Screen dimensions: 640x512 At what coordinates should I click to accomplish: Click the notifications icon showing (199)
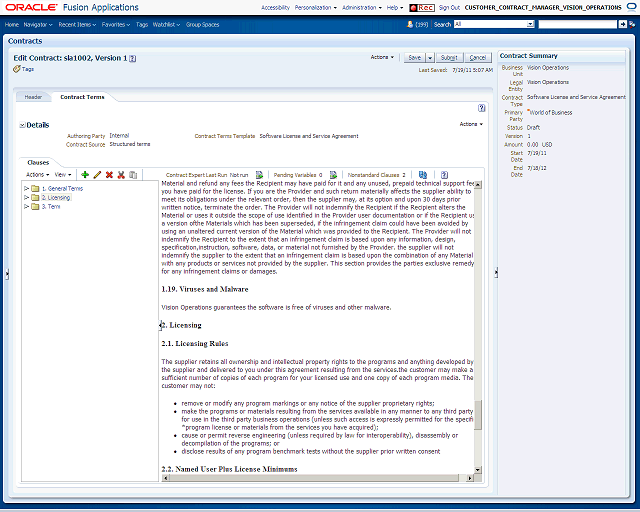[x=410, y=24]
